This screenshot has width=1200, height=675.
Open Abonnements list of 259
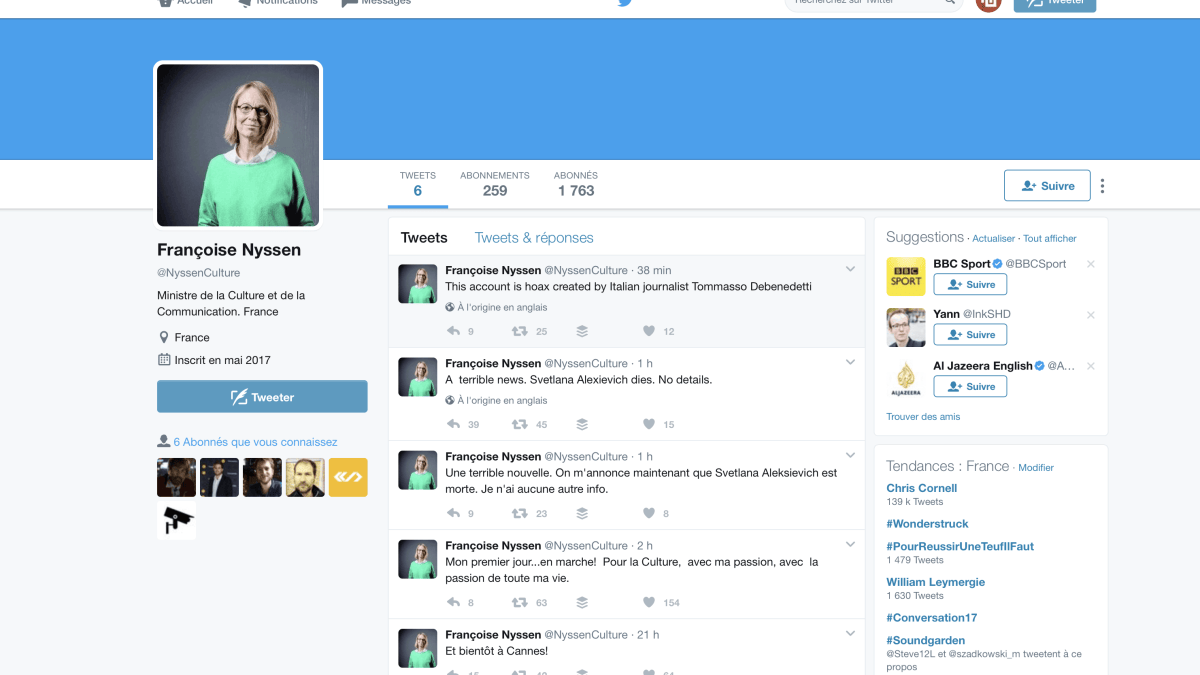(495, 184)
